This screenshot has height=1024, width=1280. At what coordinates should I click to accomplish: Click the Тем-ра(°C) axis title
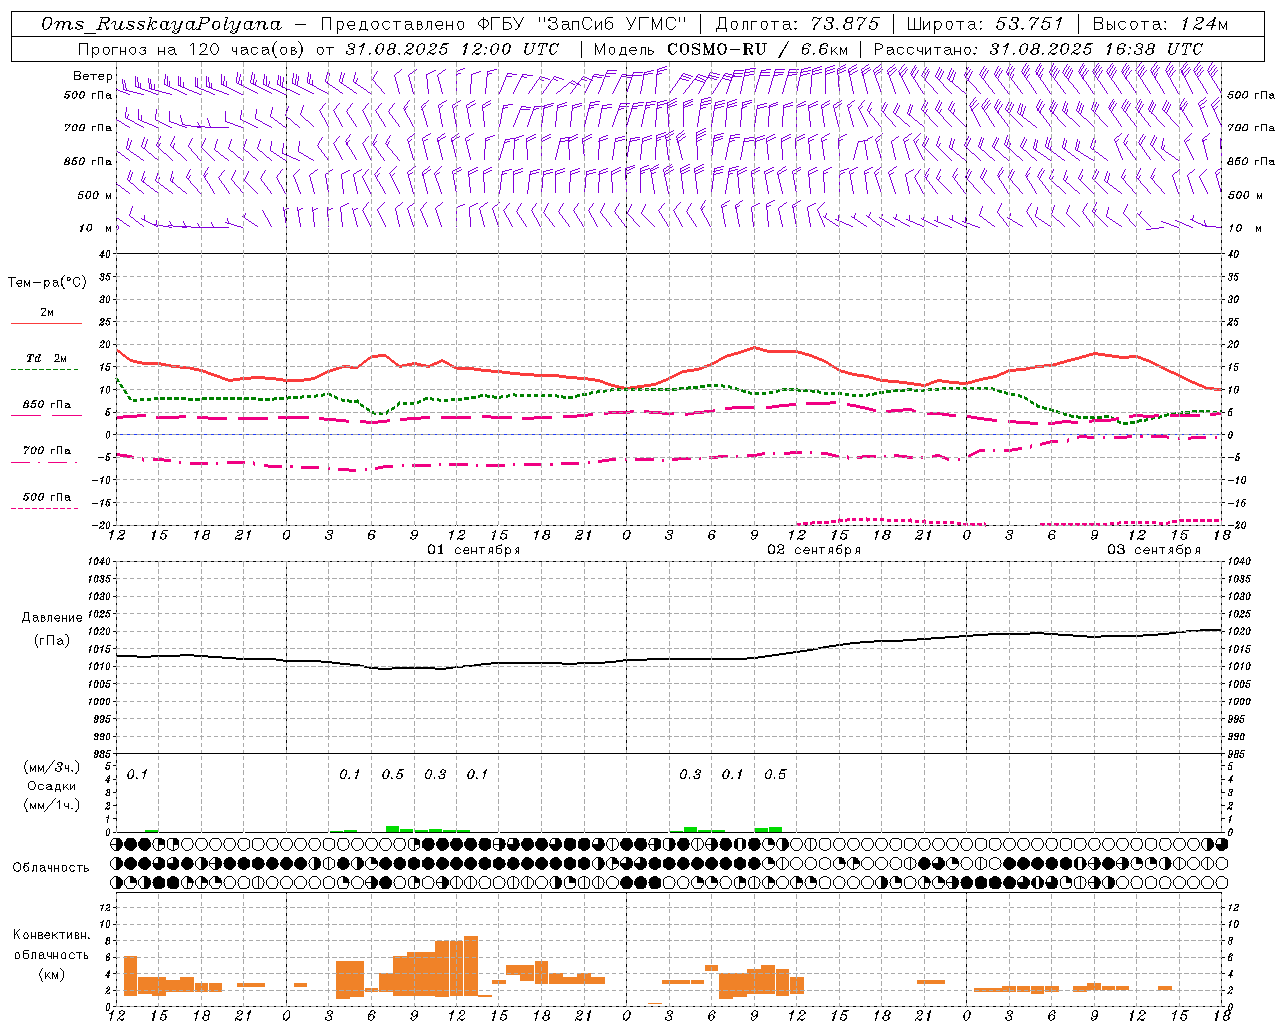pyautogui.click(x=47, y=283)
